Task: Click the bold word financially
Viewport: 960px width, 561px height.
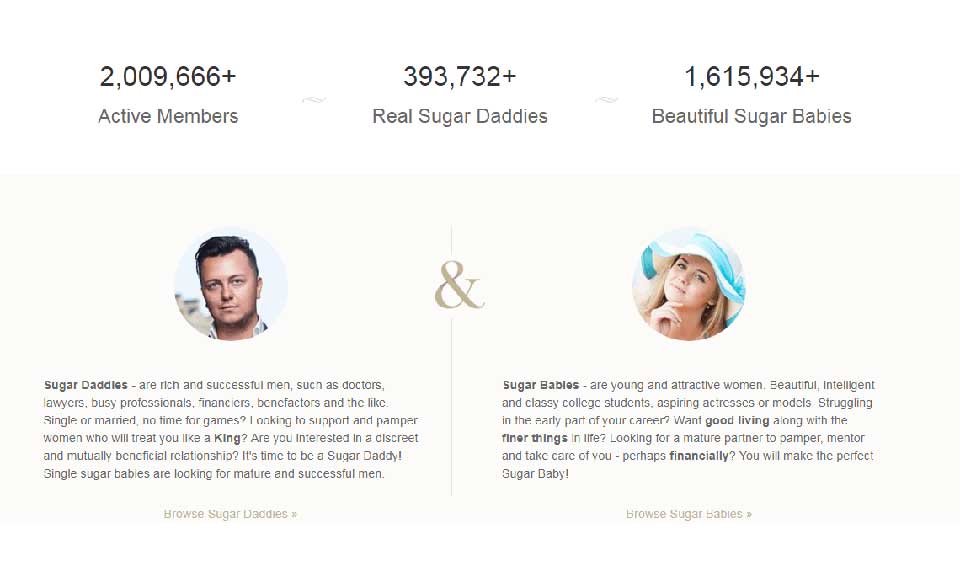Action: point(700,456)
